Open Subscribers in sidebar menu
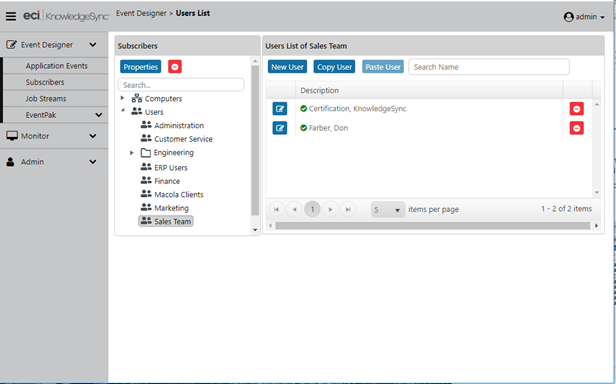 45,82
